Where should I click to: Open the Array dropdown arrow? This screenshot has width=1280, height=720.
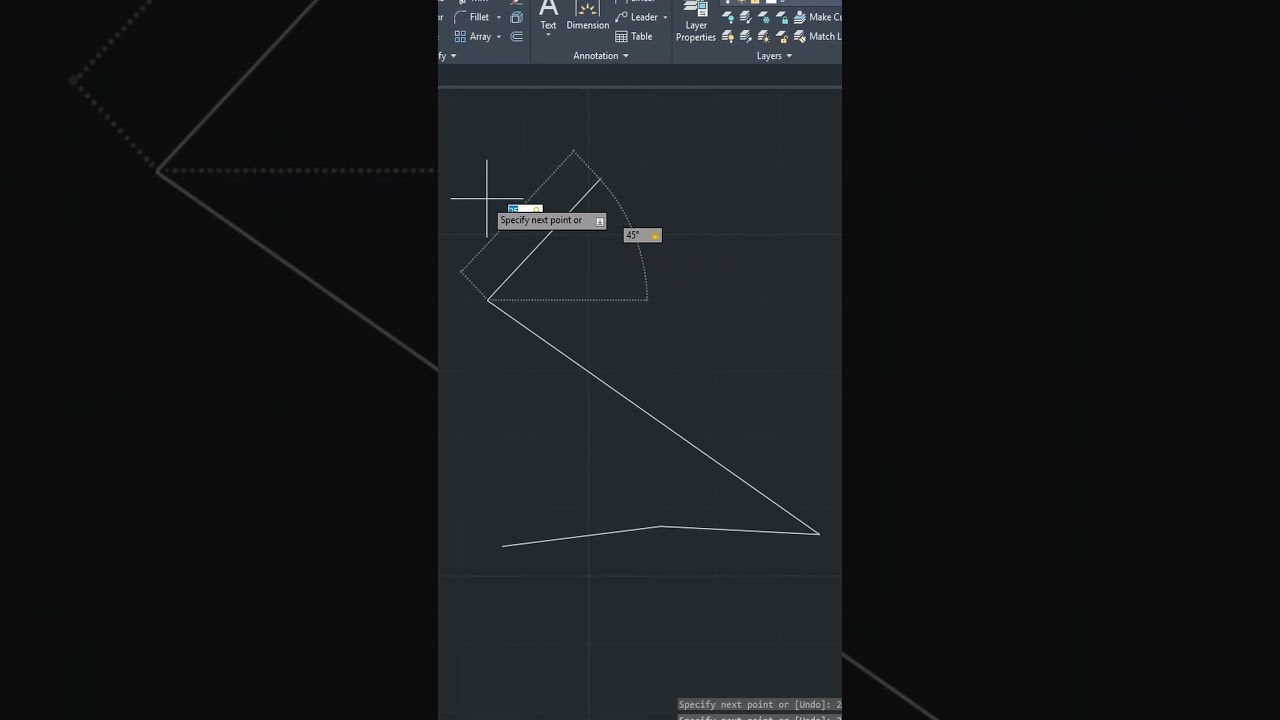point(499,37)
